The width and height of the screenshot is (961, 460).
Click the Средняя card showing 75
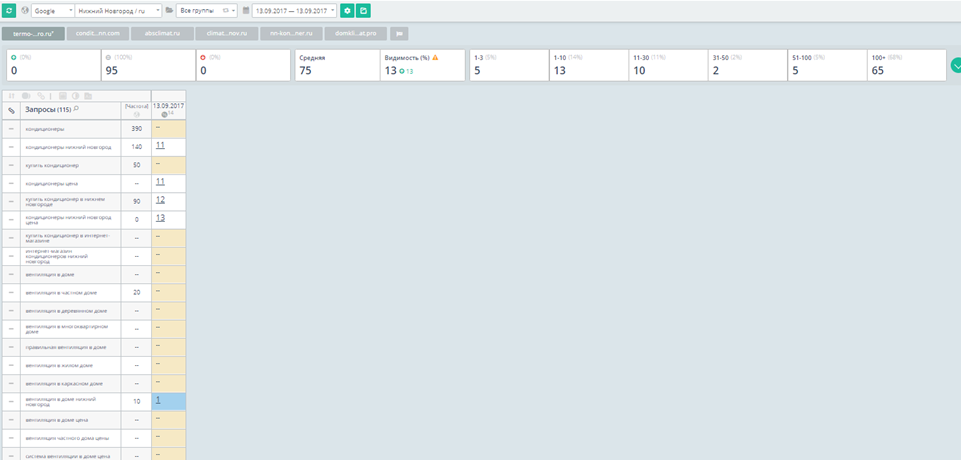pos(337,65)
